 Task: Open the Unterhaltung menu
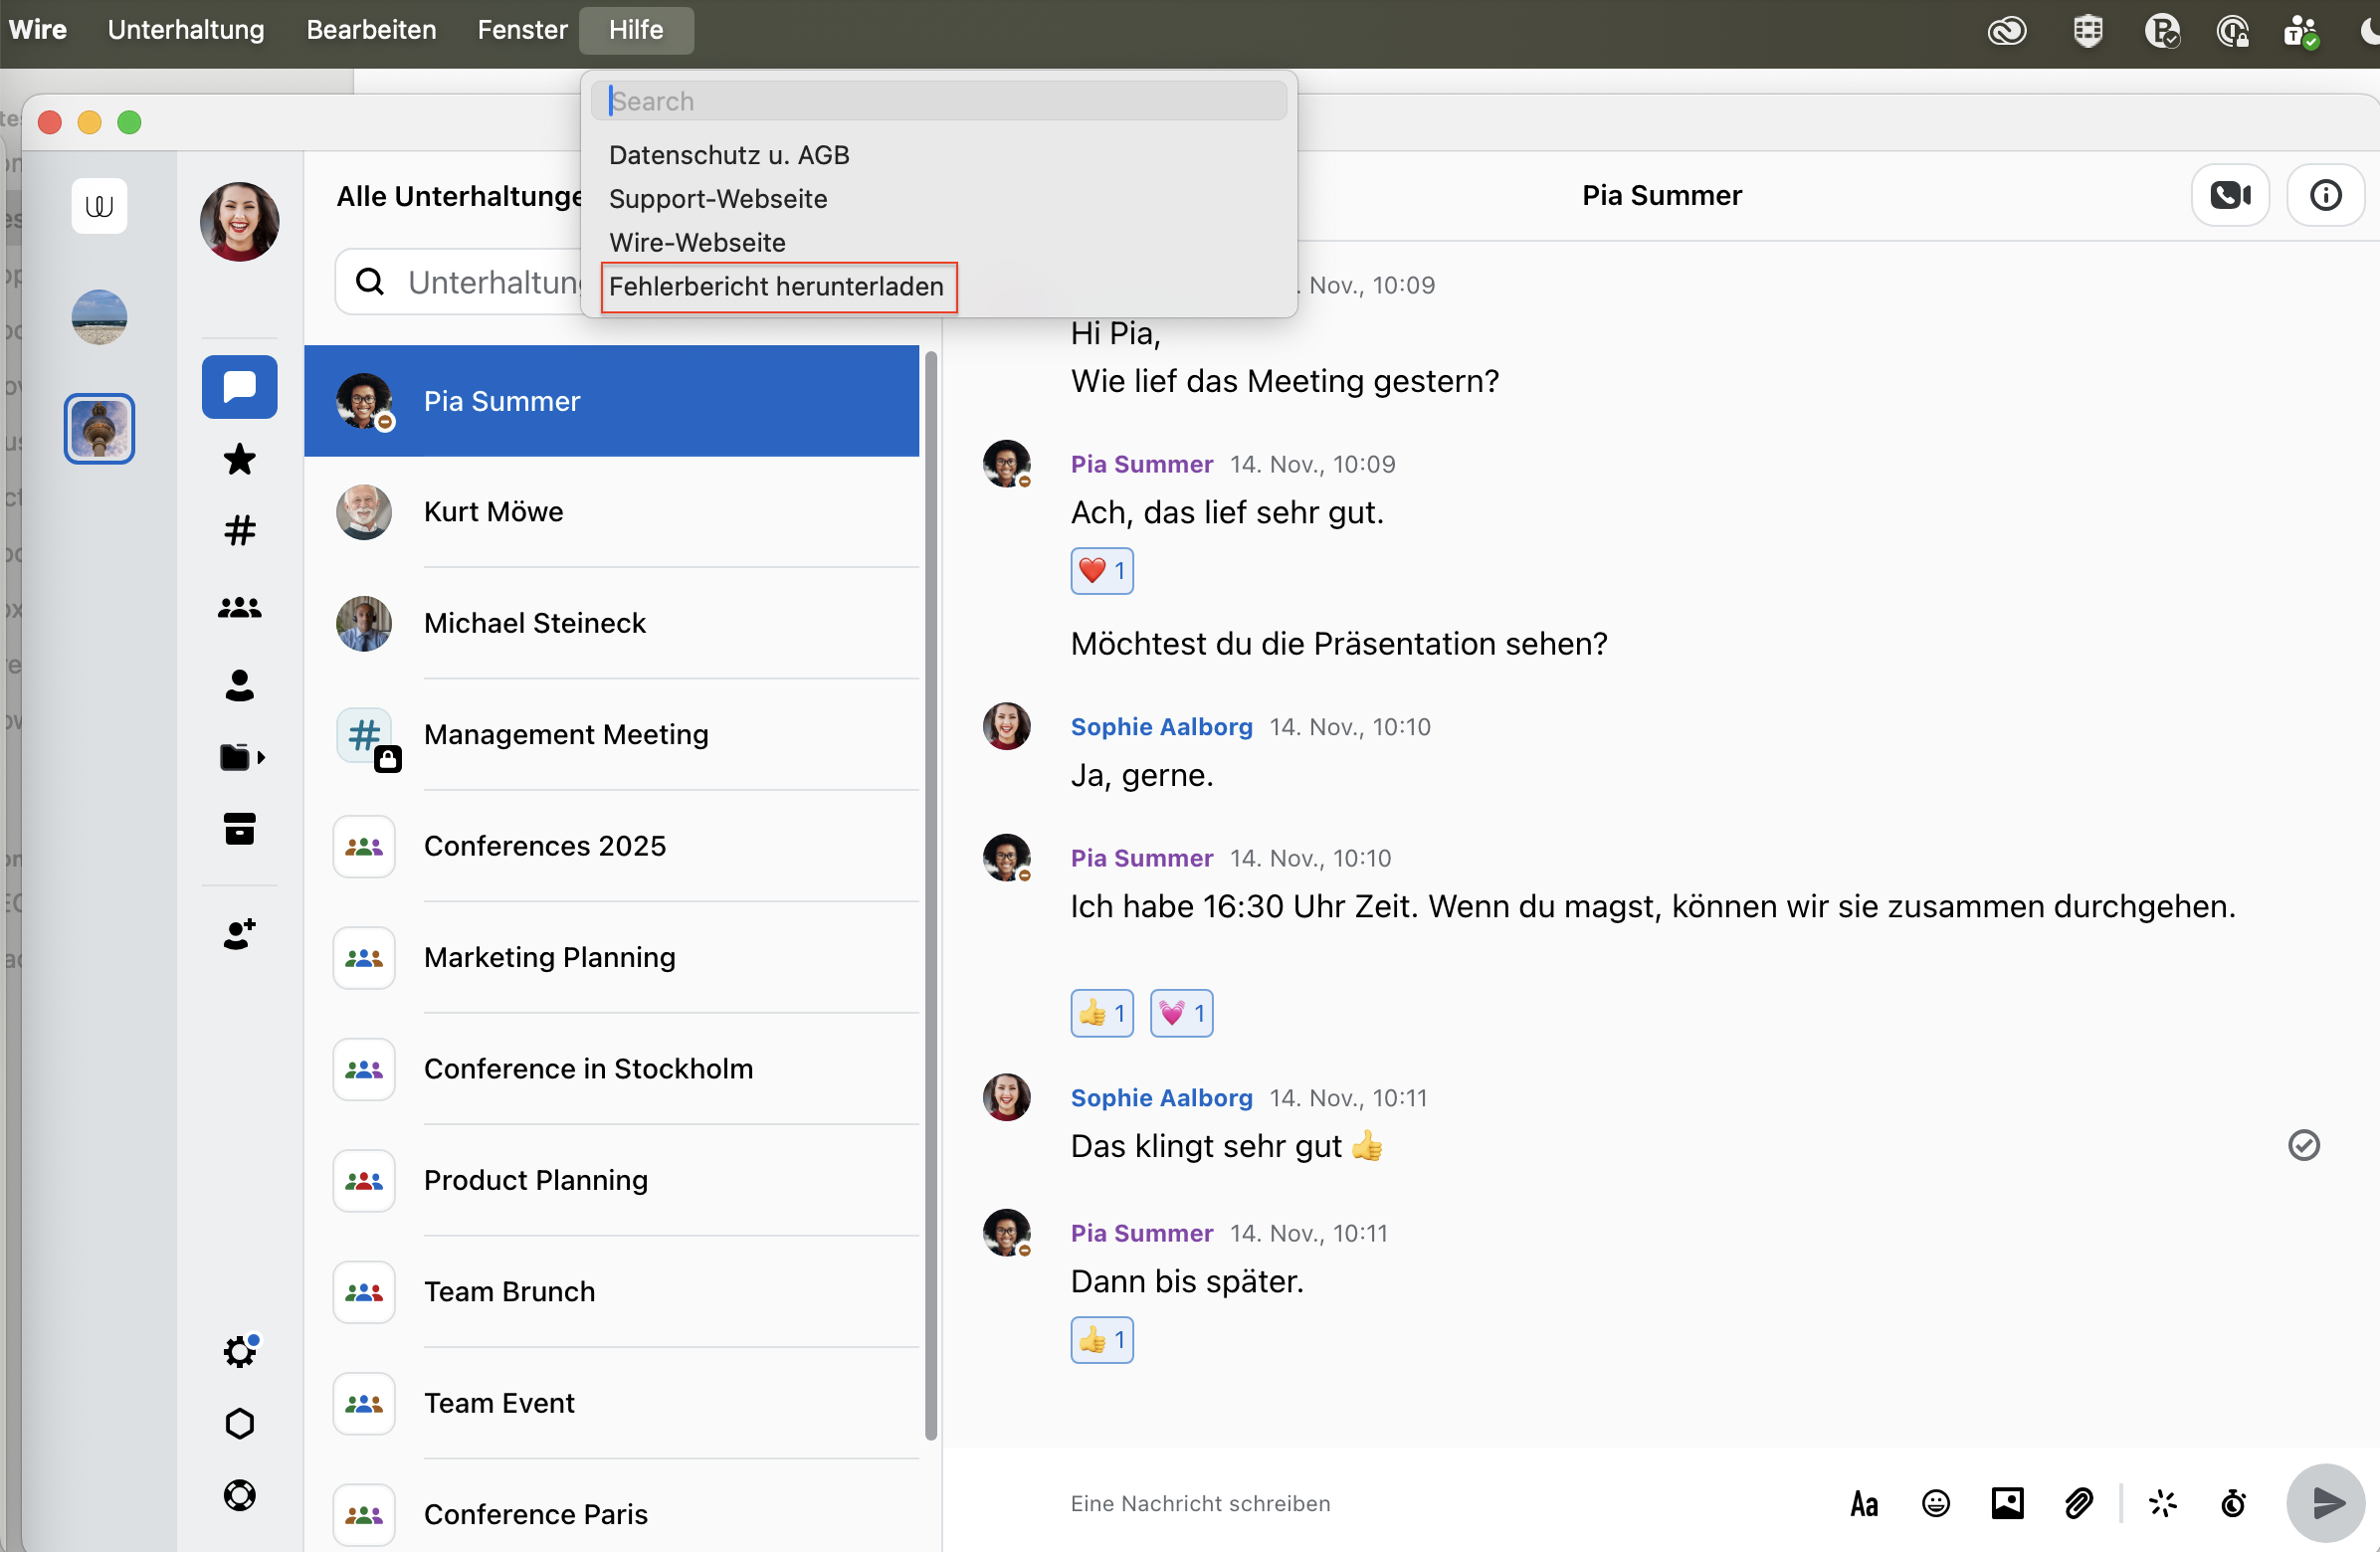(x=186, y=30)
